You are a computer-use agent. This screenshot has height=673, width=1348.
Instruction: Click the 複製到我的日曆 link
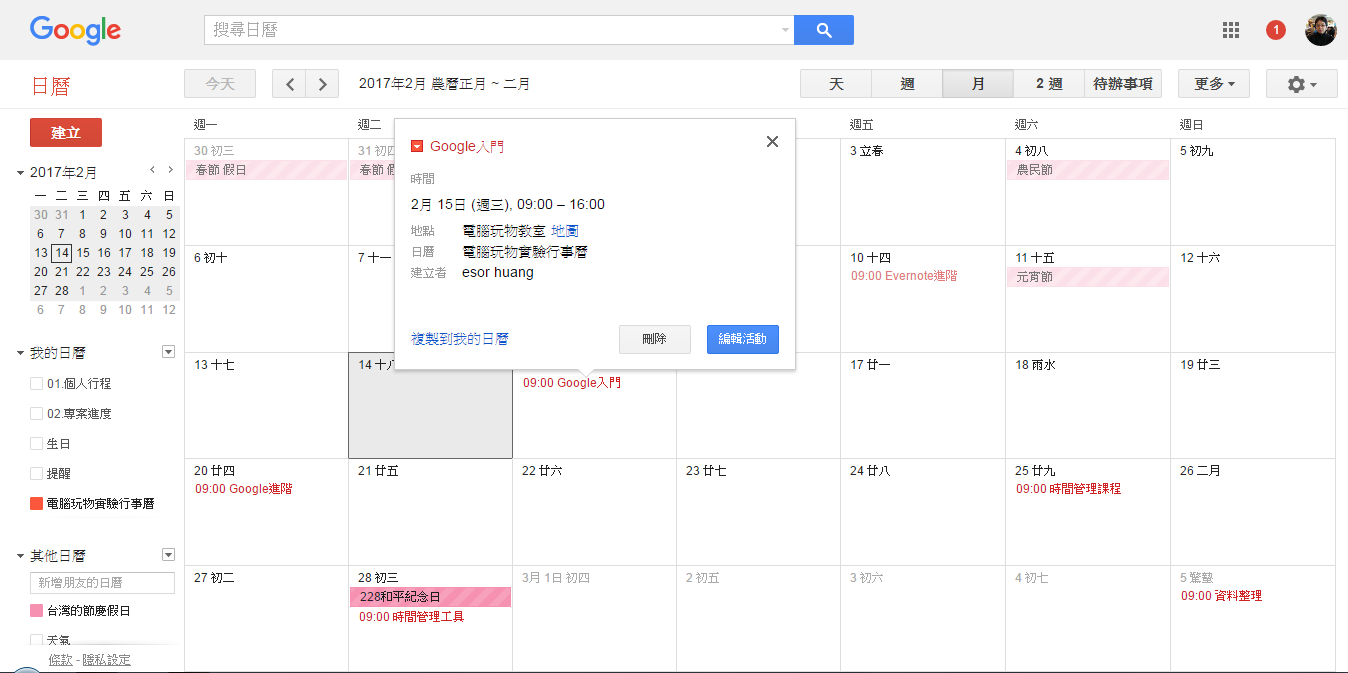460,339
